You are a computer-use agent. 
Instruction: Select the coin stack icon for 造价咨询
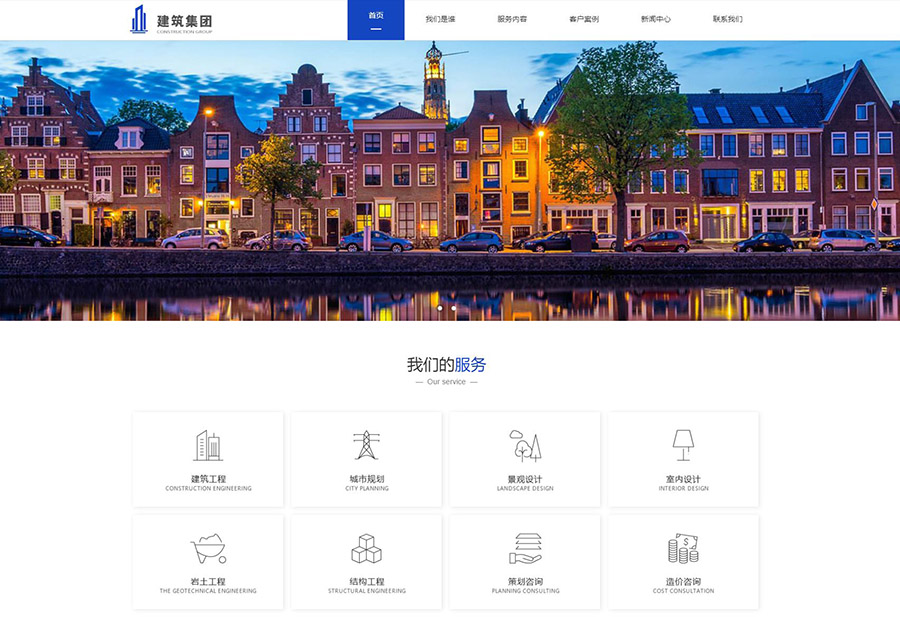(x=683, y=549)
